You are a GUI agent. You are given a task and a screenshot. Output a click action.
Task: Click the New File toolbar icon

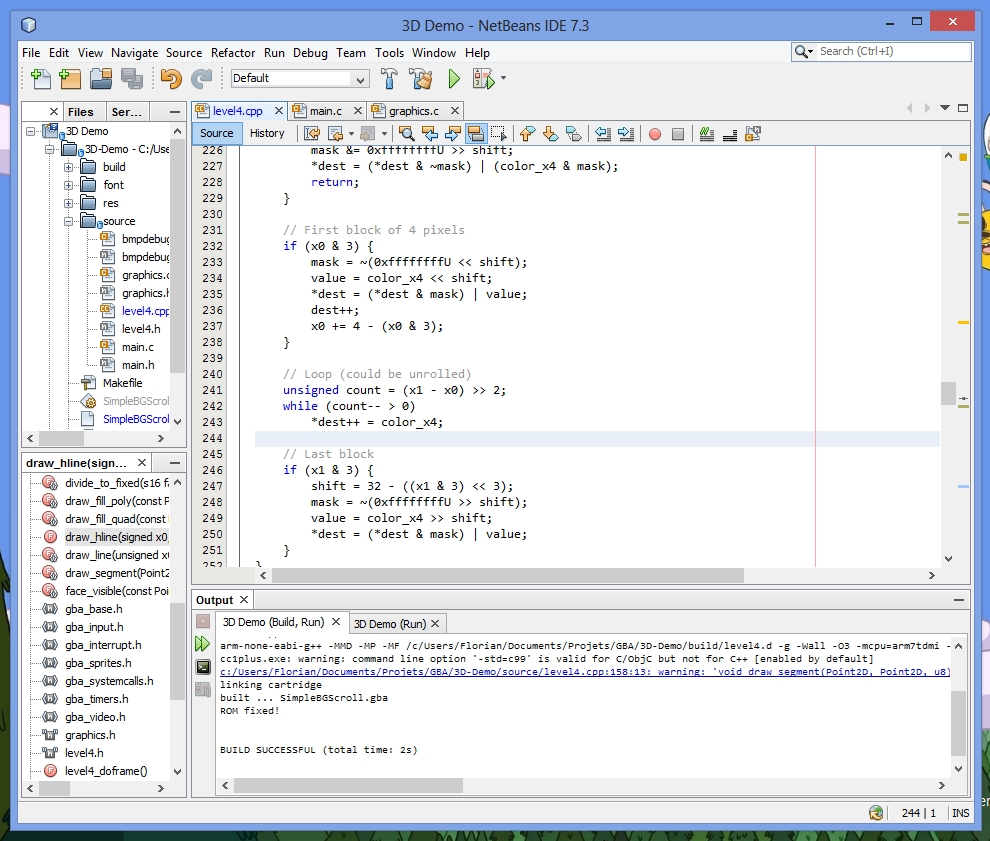click(x=40, y=78)
